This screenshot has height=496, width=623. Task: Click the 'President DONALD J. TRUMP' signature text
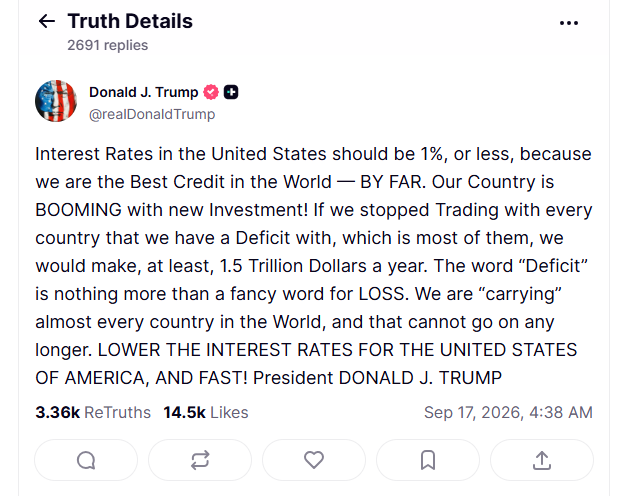377,378
